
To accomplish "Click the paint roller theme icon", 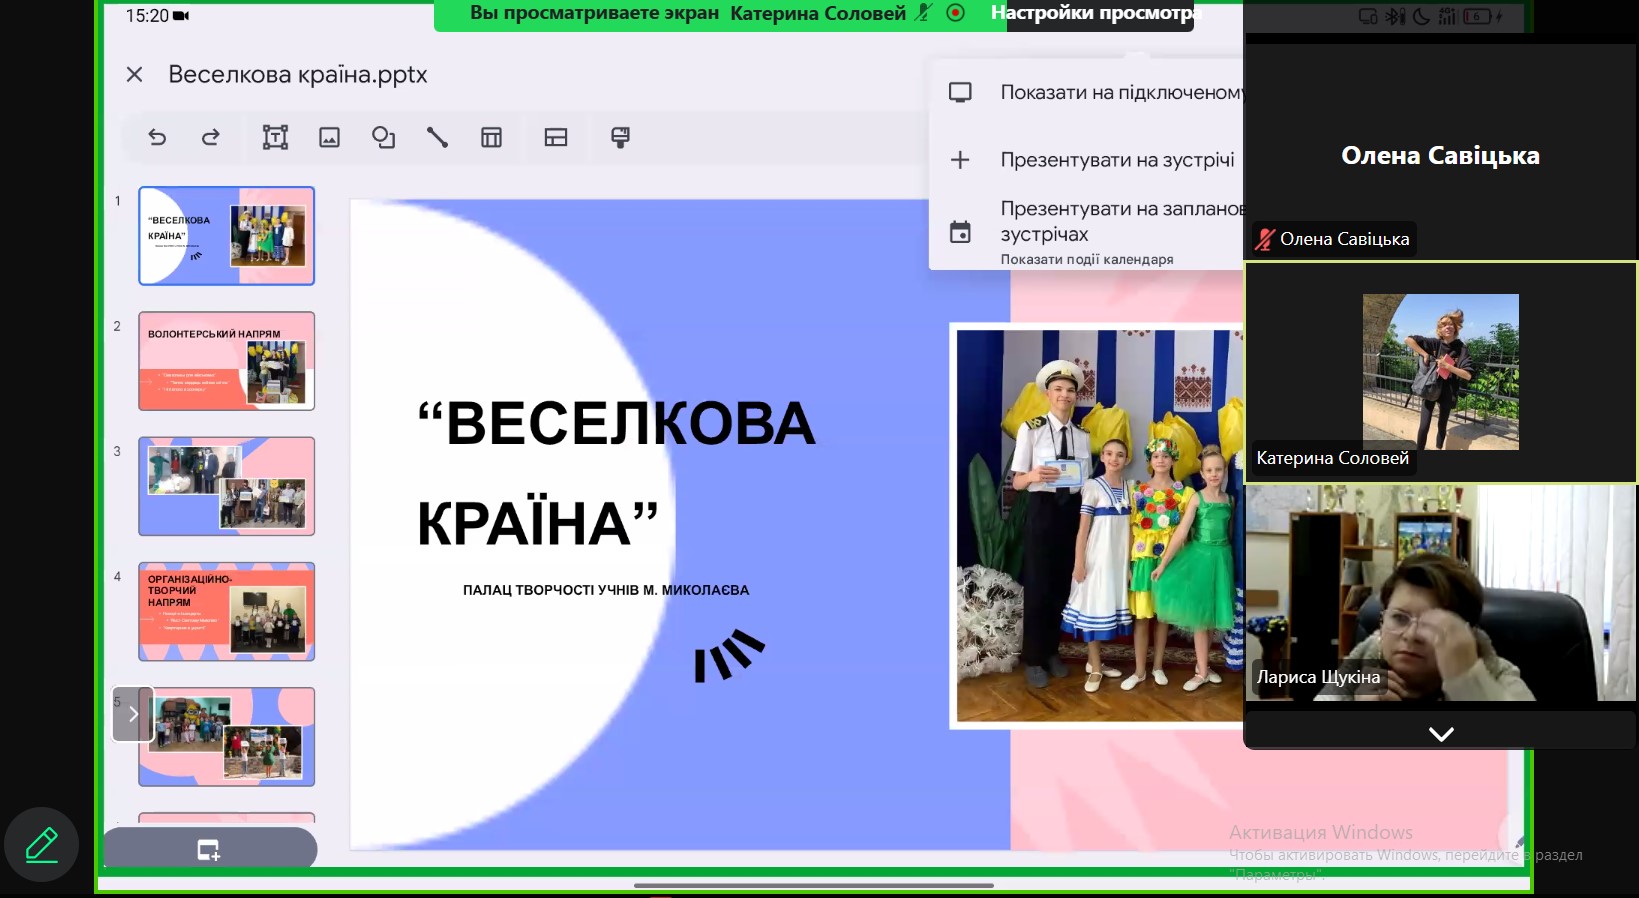I will click(620, 138).
